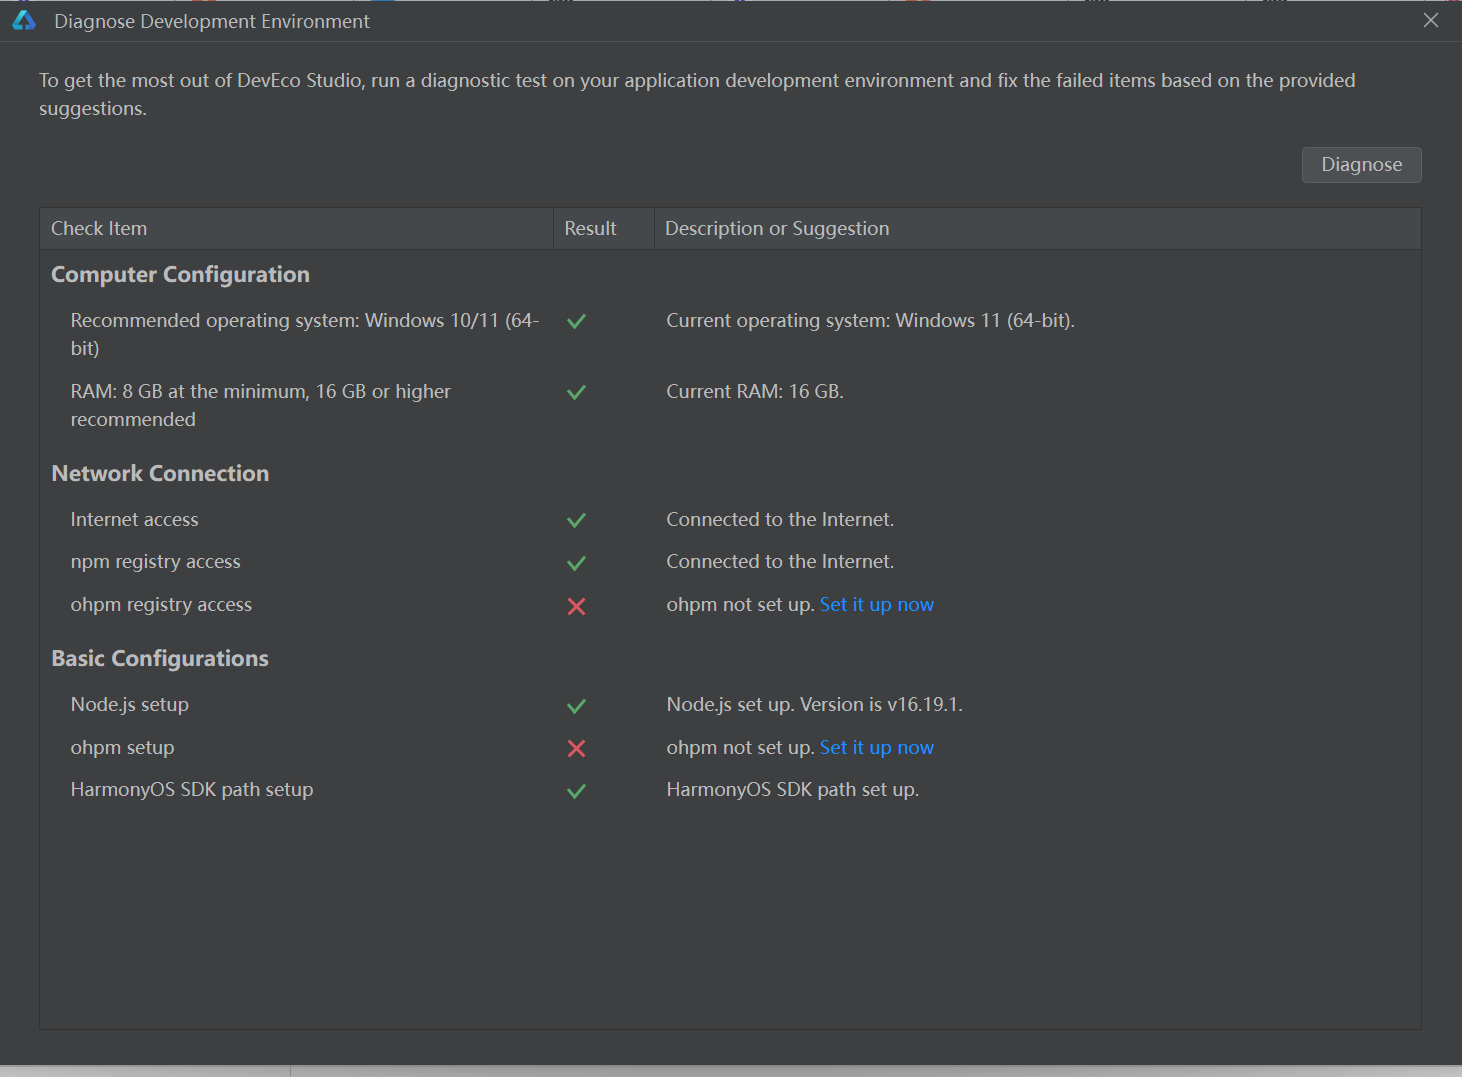Click the green check for operating system

[576, 322]
